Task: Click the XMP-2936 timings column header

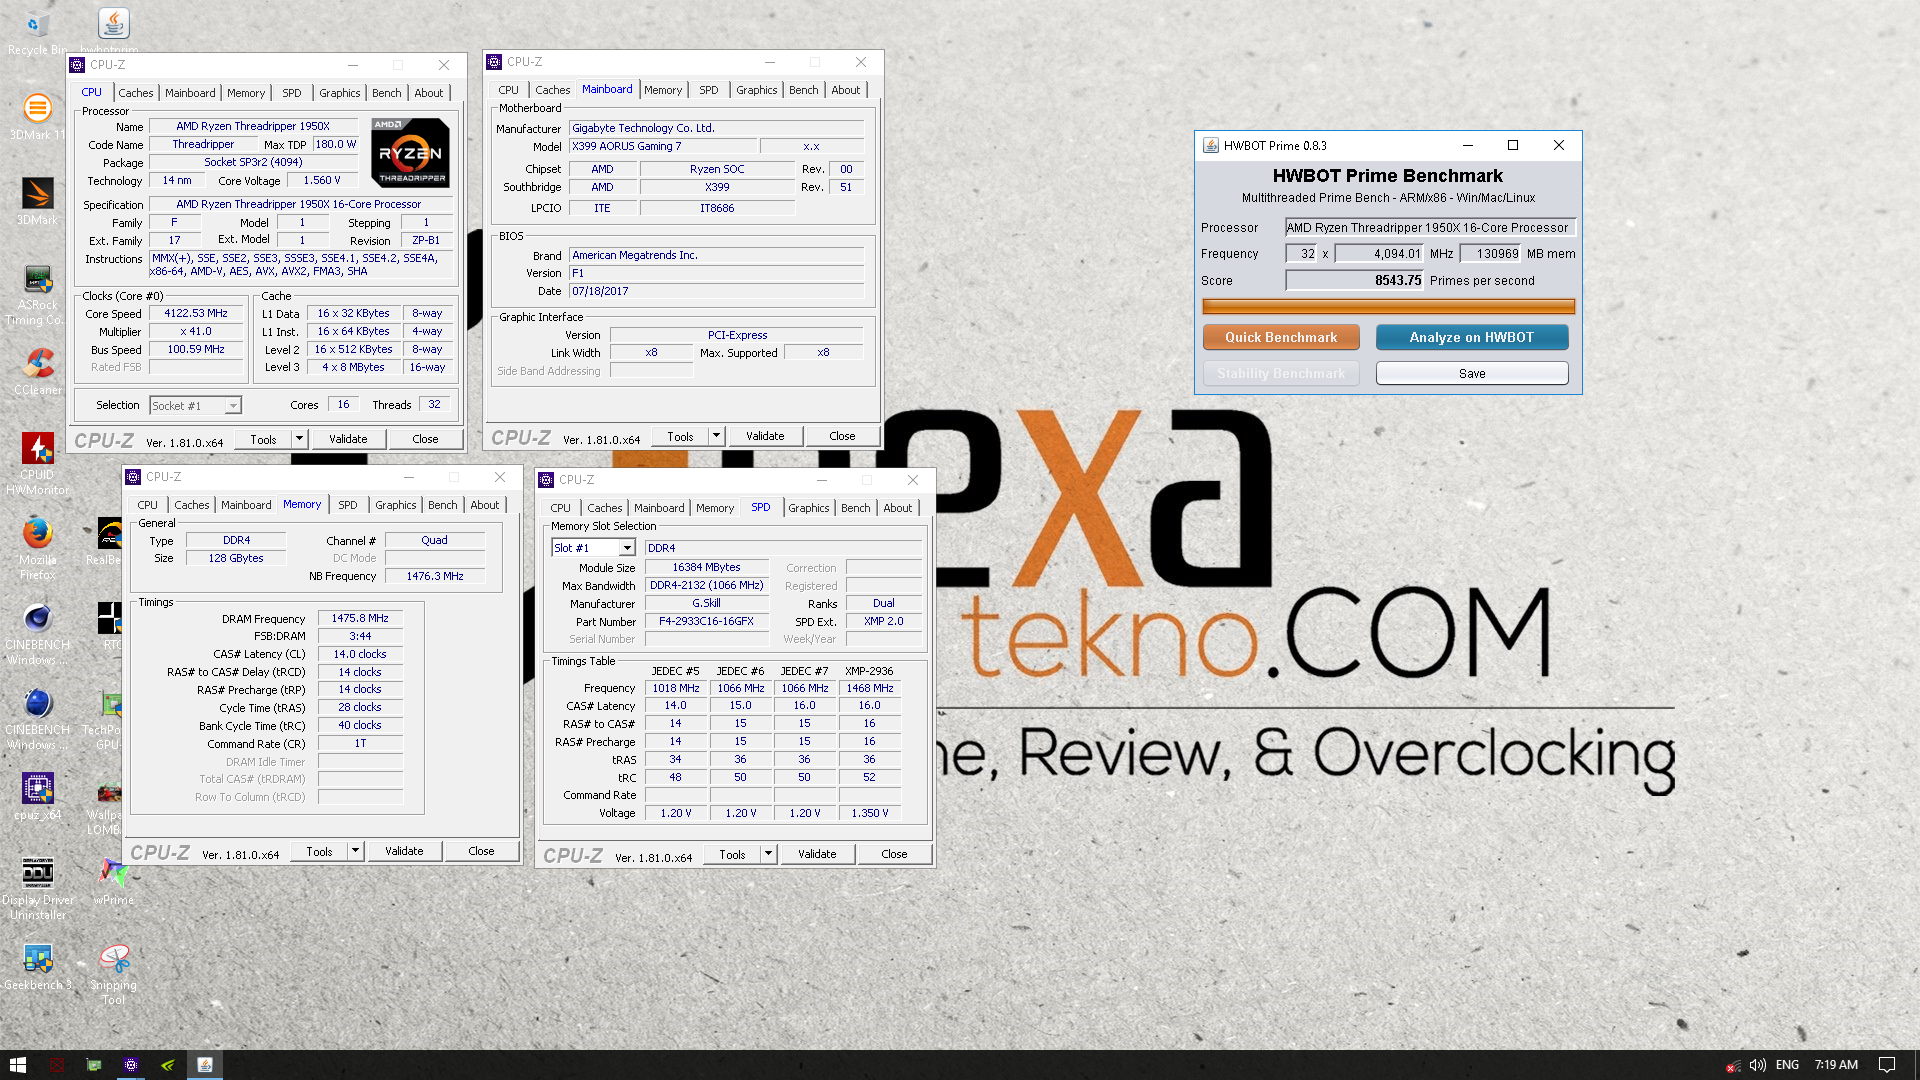Action: (x=869, y=671)
